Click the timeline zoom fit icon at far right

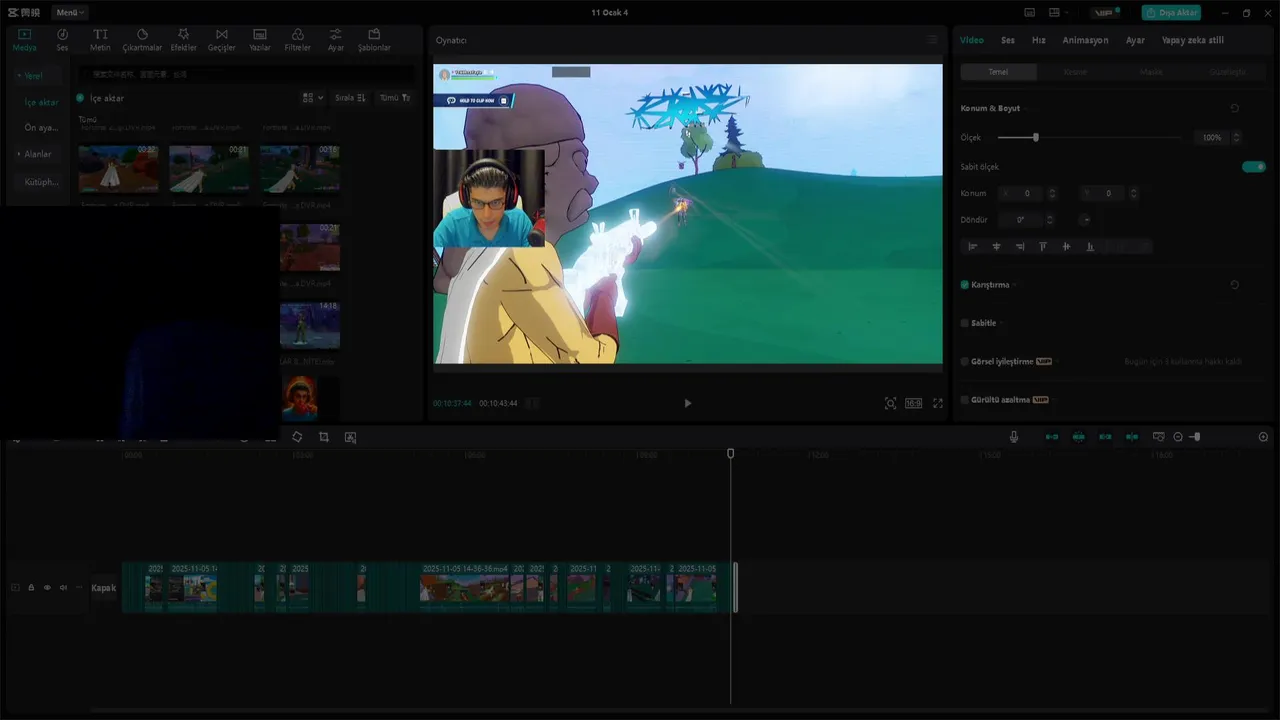pos(1263,437)
